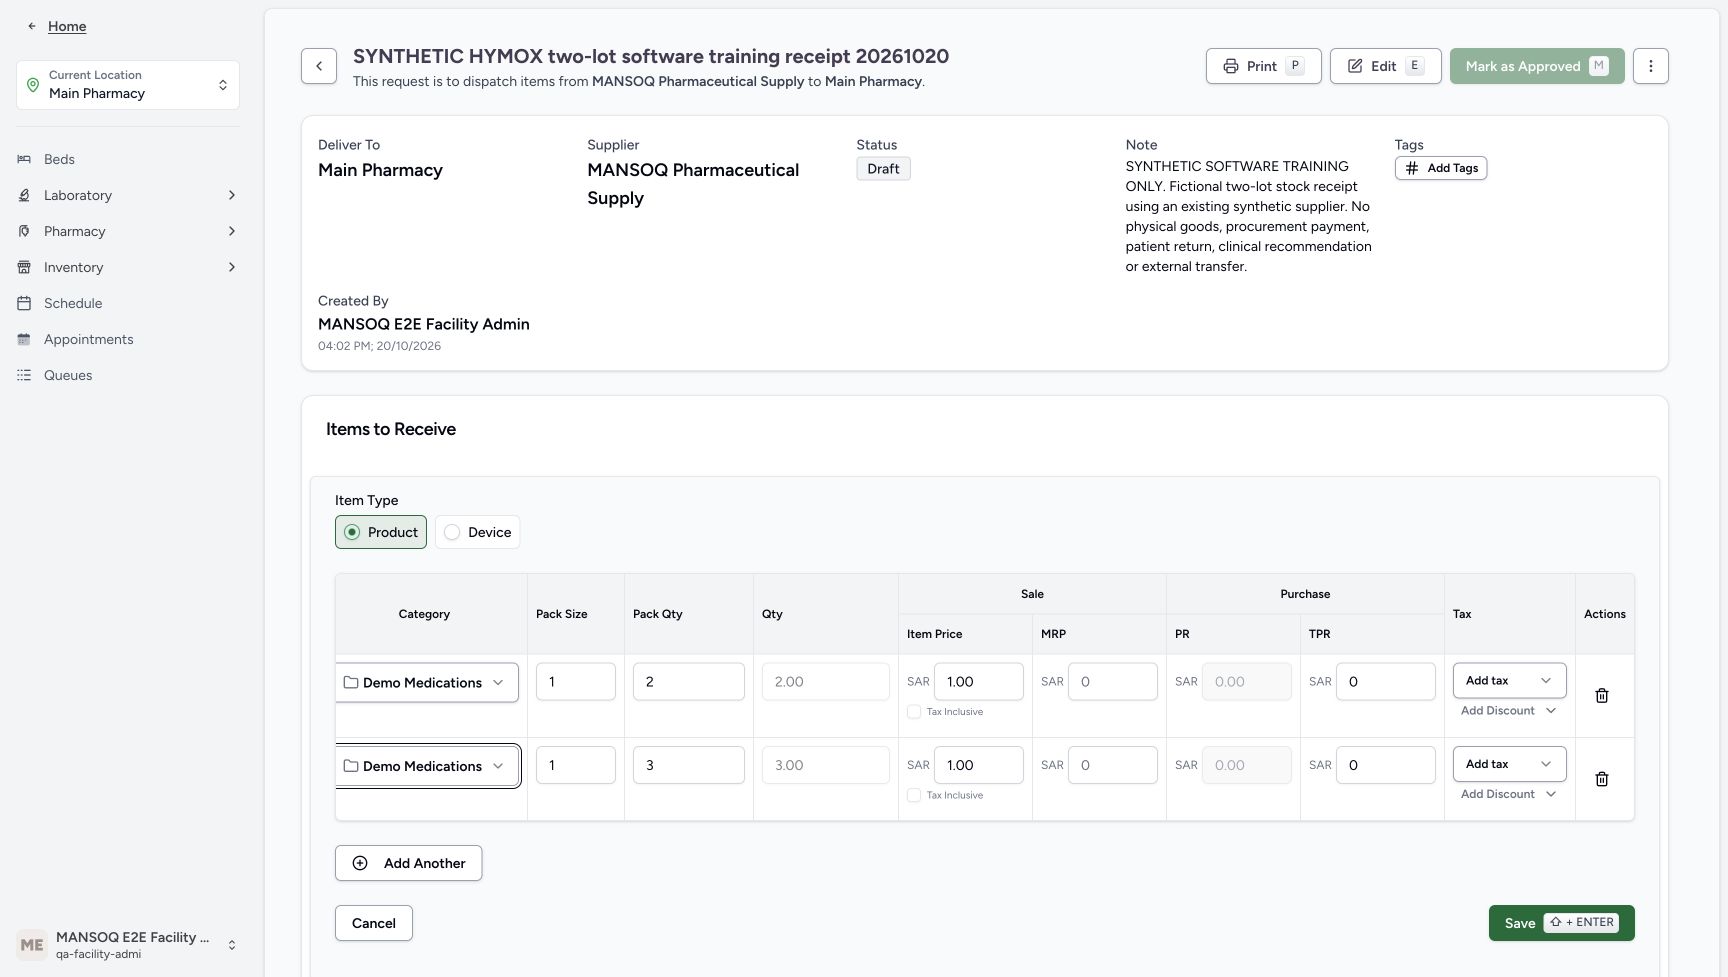
Task: Expand the Inventory sidebar menu chevron
Action: coord(232,267)
